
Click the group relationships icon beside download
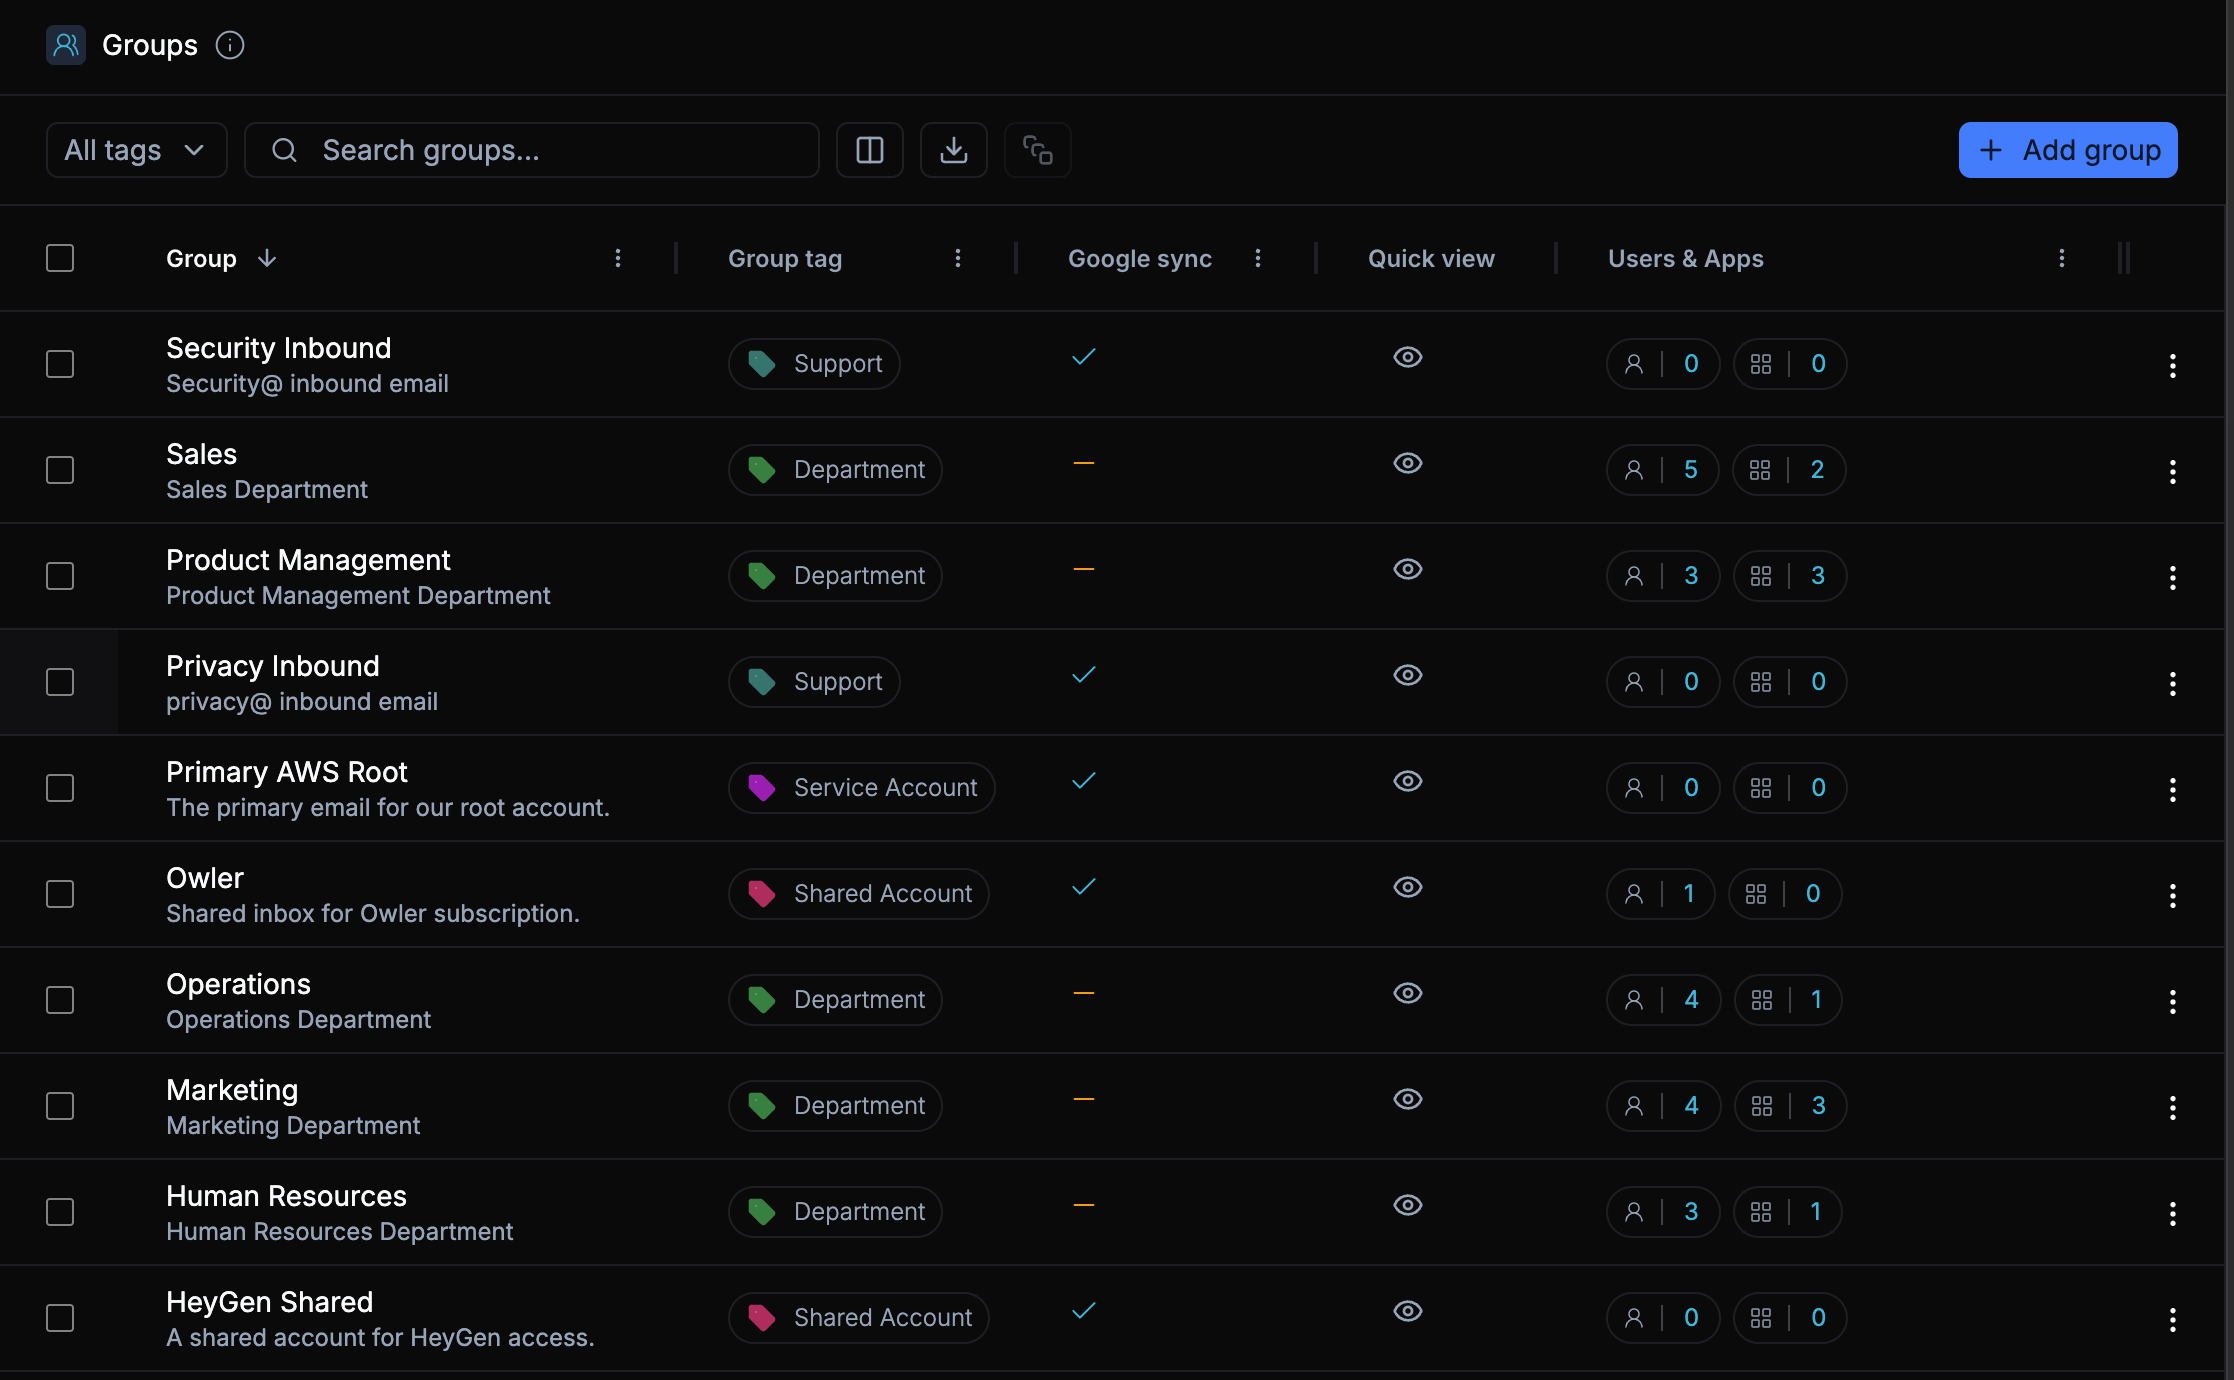coord(1037,150)
